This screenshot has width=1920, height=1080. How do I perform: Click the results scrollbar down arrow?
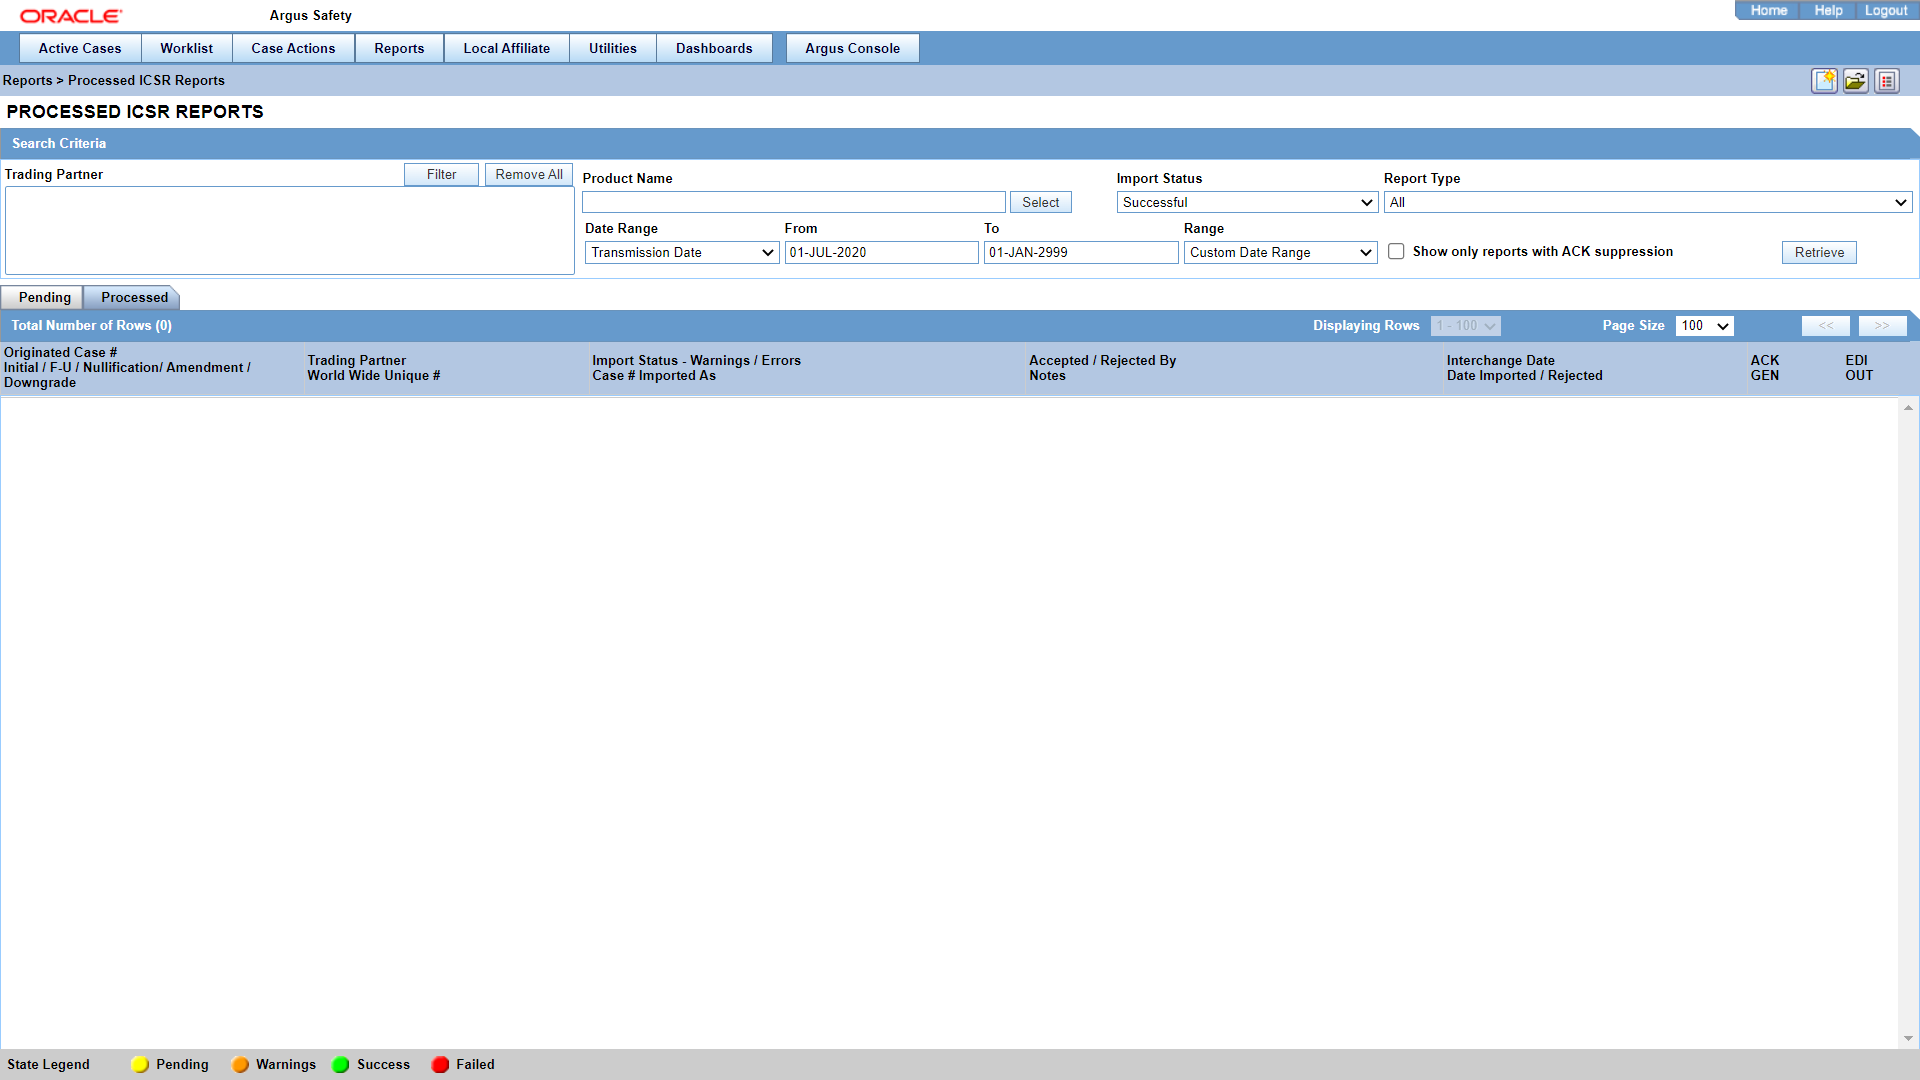tap(1908, 1038)
